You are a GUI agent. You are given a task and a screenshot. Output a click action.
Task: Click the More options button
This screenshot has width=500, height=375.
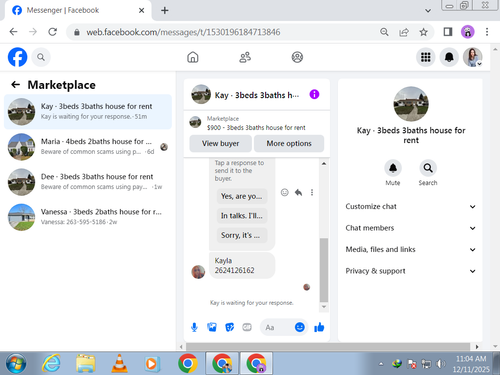tap(289, 143)
